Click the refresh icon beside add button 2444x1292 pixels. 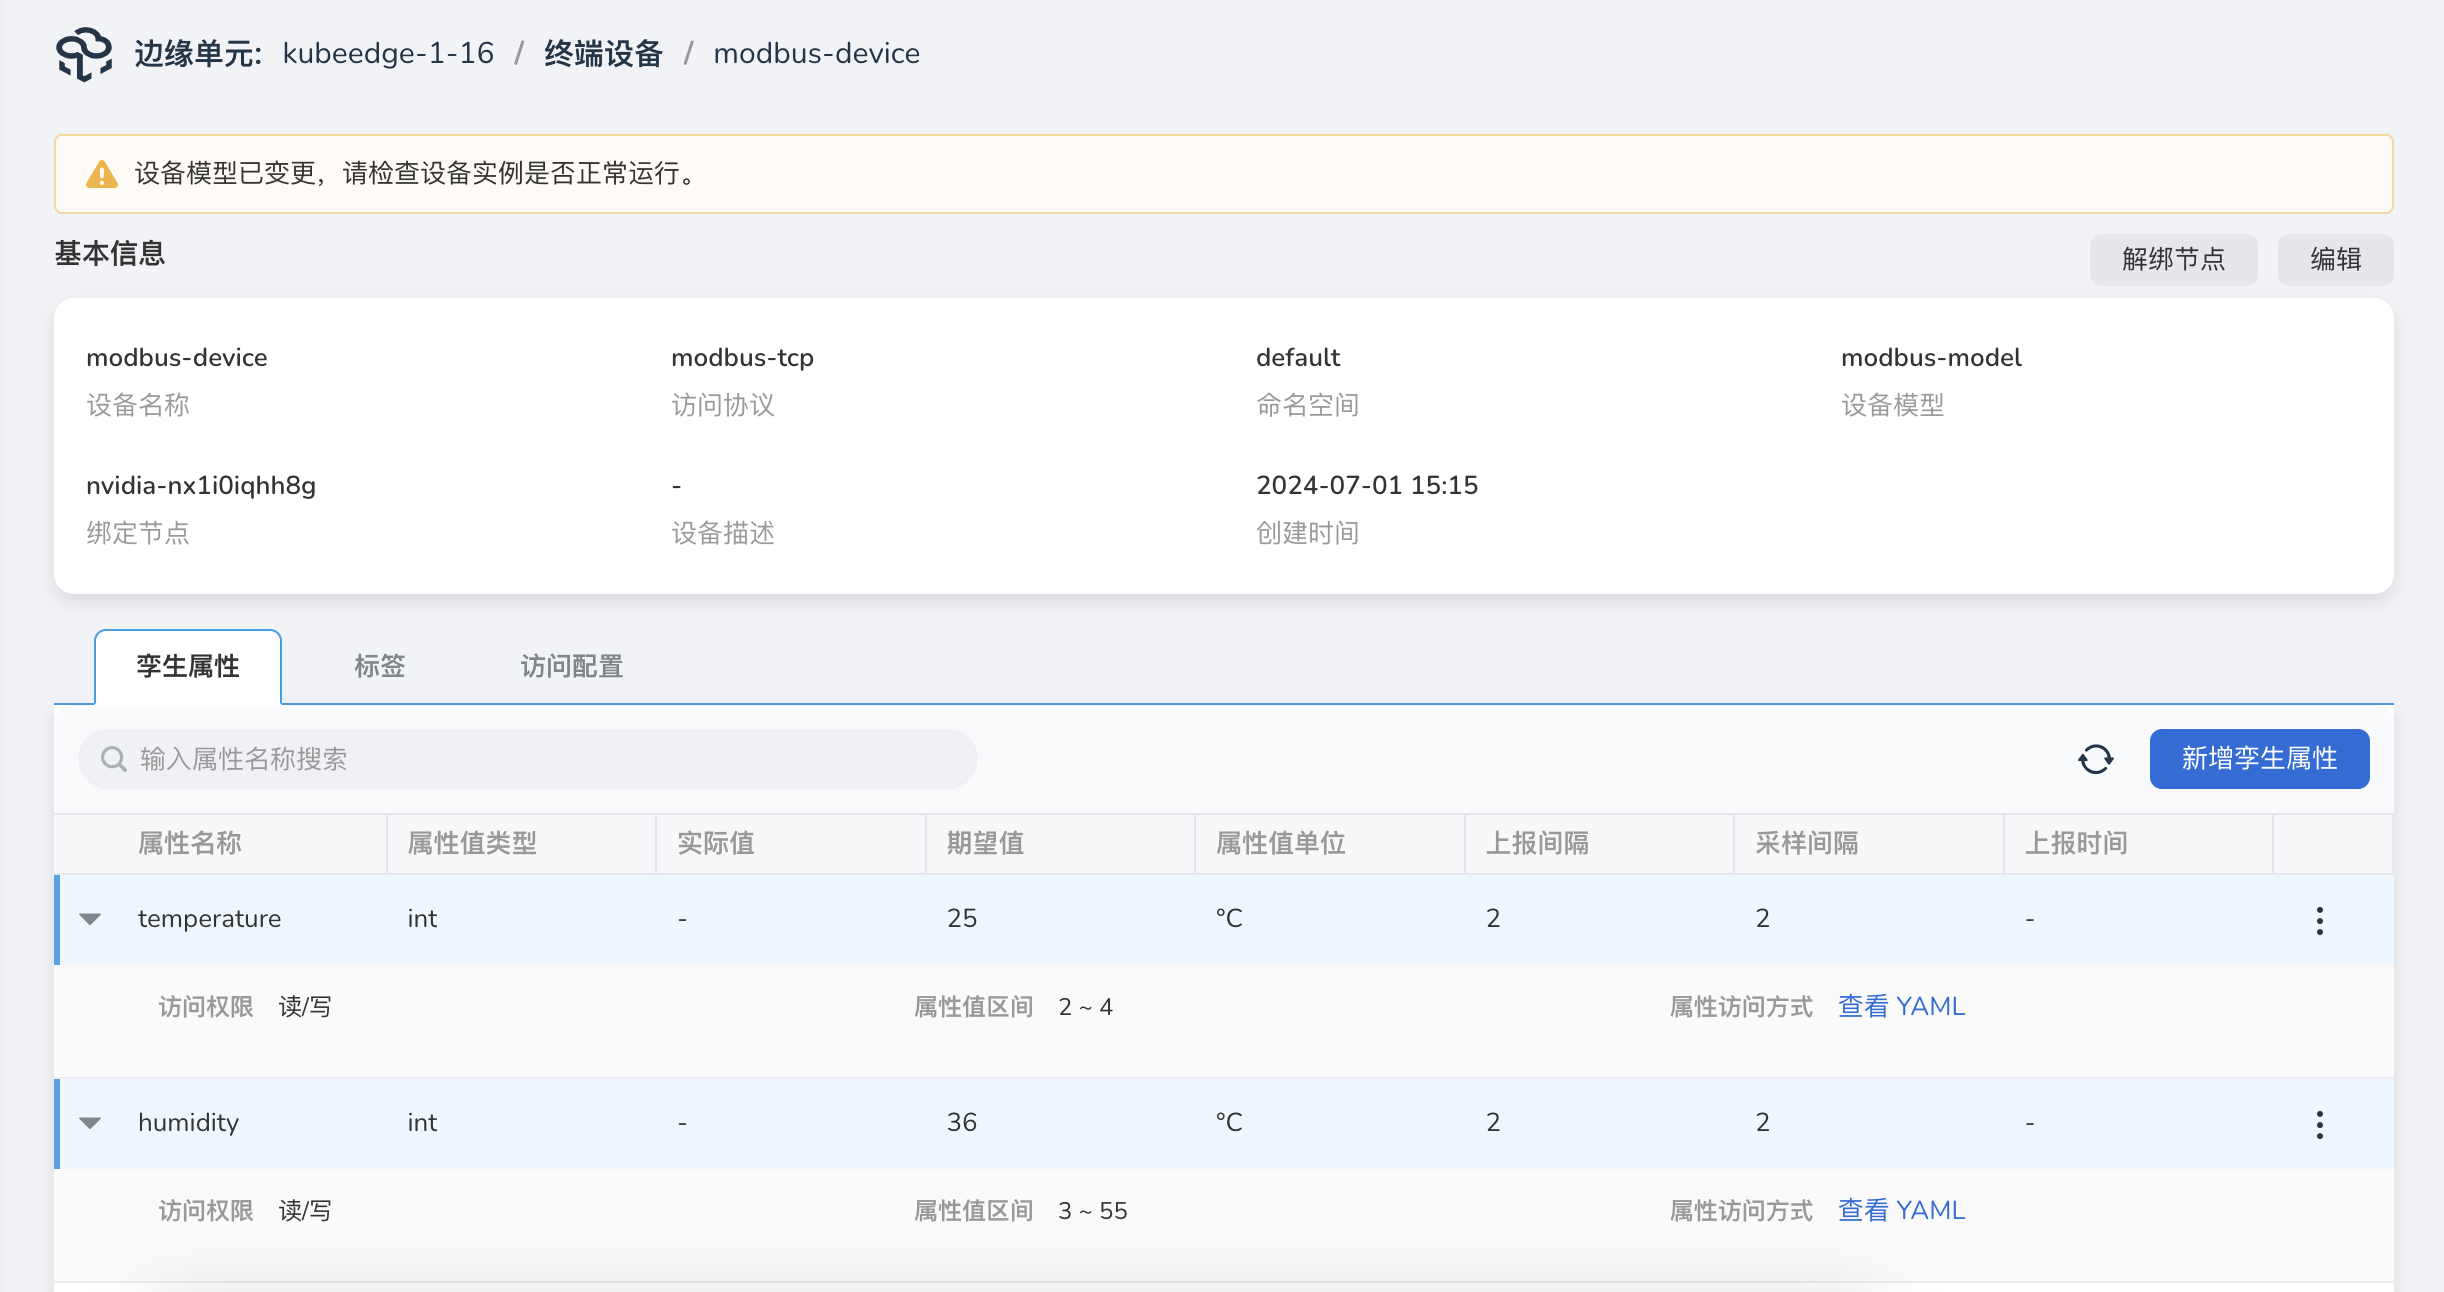pos(2095,759)
